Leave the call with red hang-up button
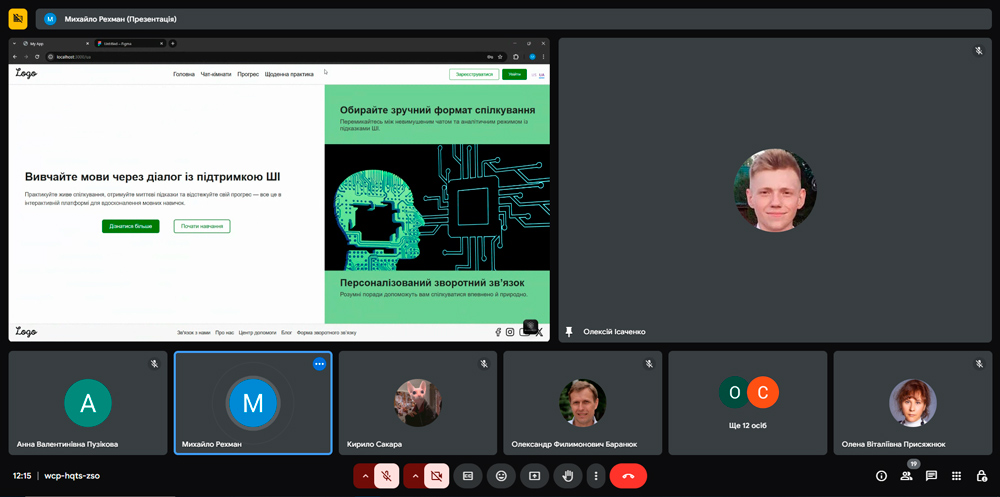The image size is (1000, 497). click(x=628, y=476)
